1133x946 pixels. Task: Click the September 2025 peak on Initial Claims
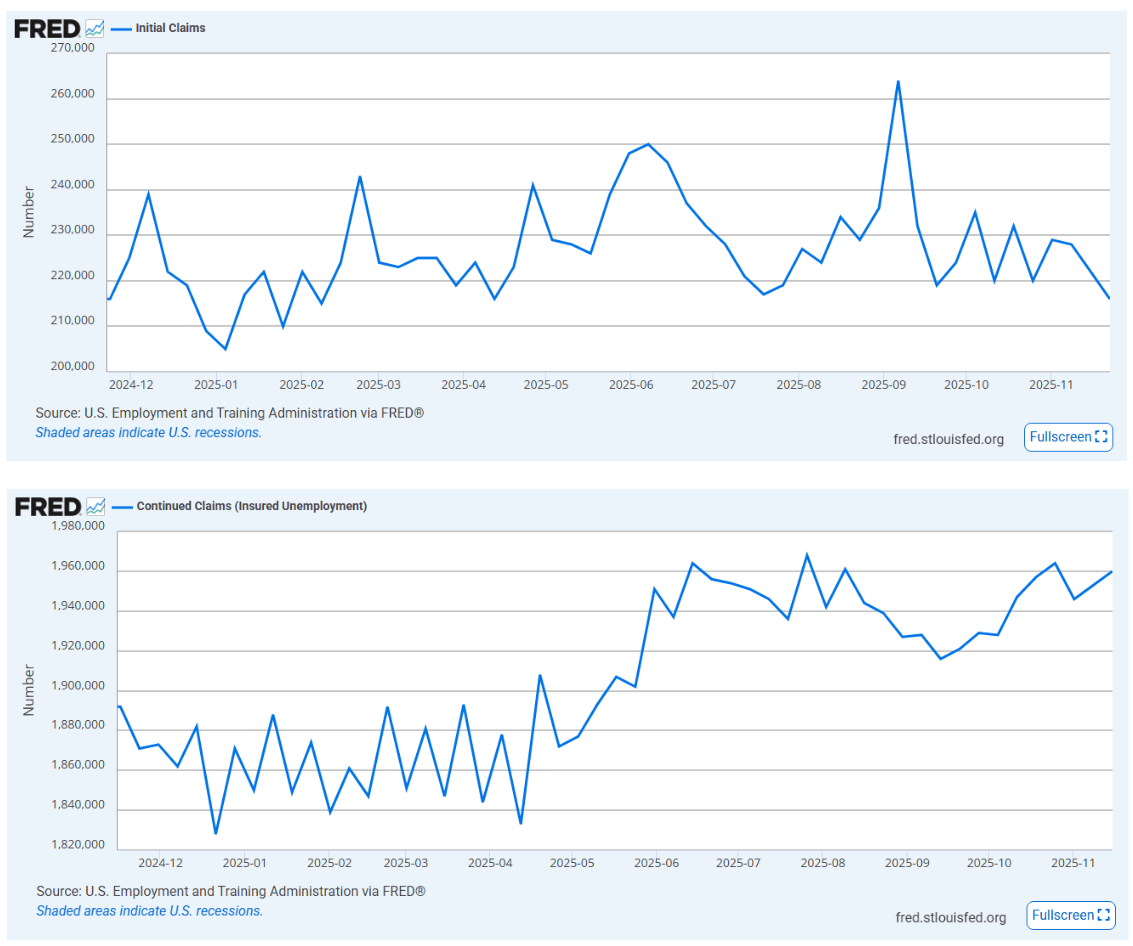pos(898,81)
